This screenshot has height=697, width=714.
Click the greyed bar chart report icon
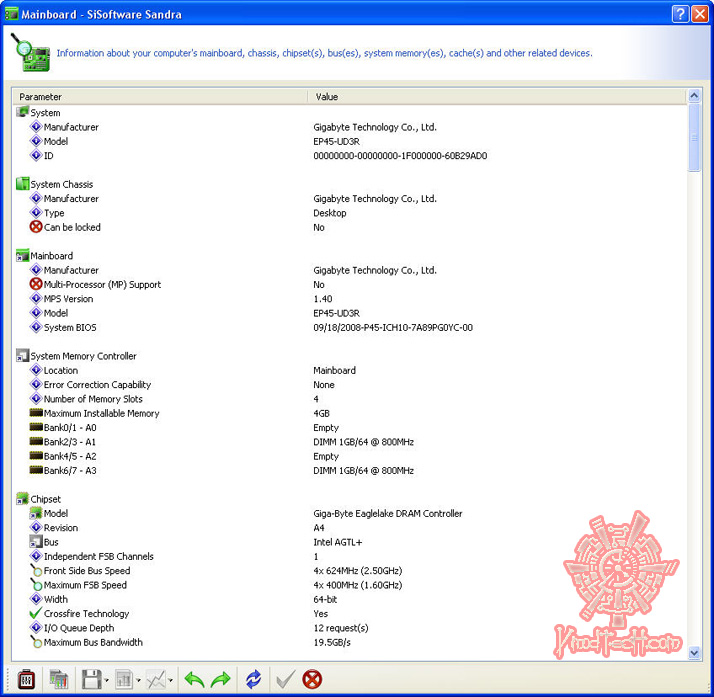[x=124, y=679]
